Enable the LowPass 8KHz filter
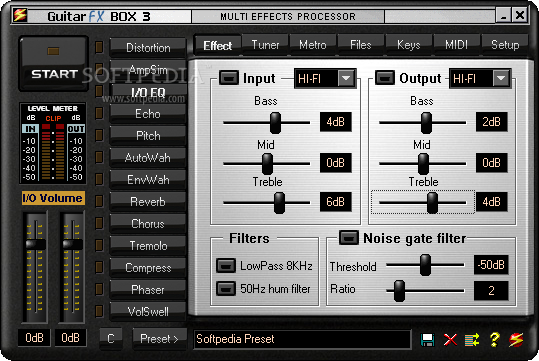The image size is (539, 361). pyautogui.click(x=226, y=265)
